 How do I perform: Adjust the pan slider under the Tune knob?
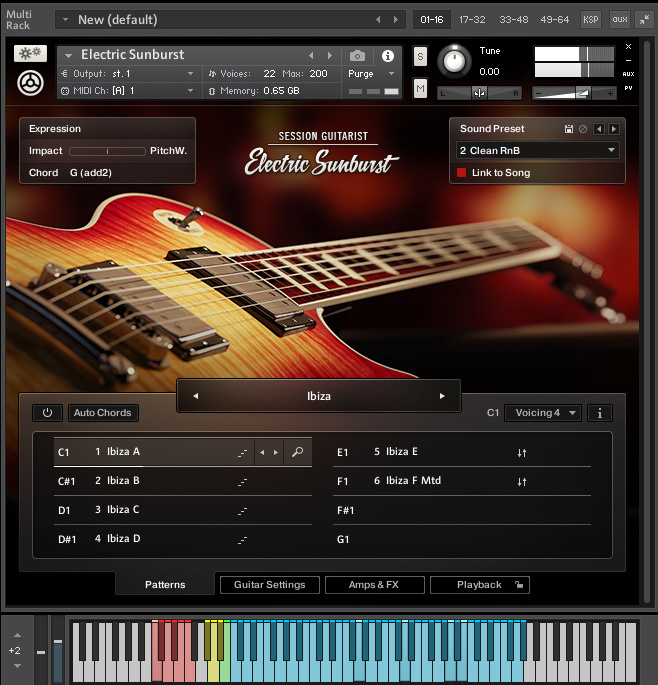[479, 93]
